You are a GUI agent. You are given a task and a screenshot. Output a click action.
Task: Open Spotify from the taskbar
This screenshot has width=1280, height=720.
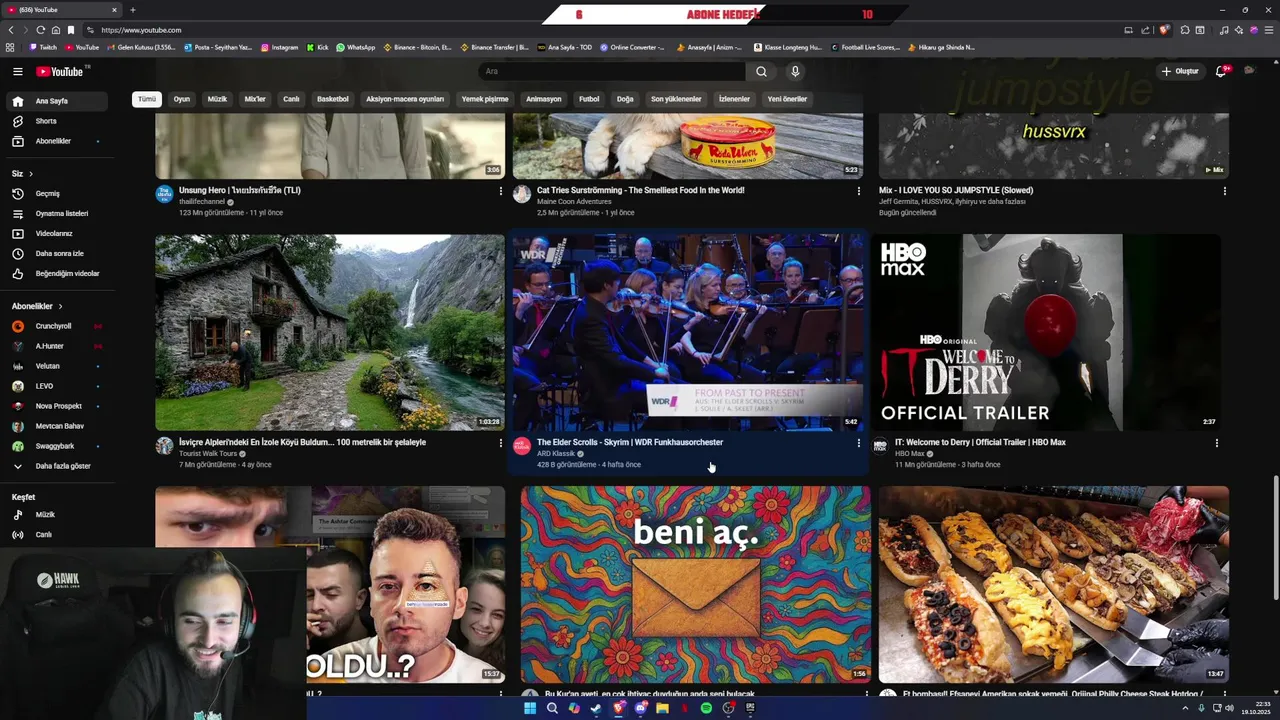pyautogui.click(x=706, y=708)
